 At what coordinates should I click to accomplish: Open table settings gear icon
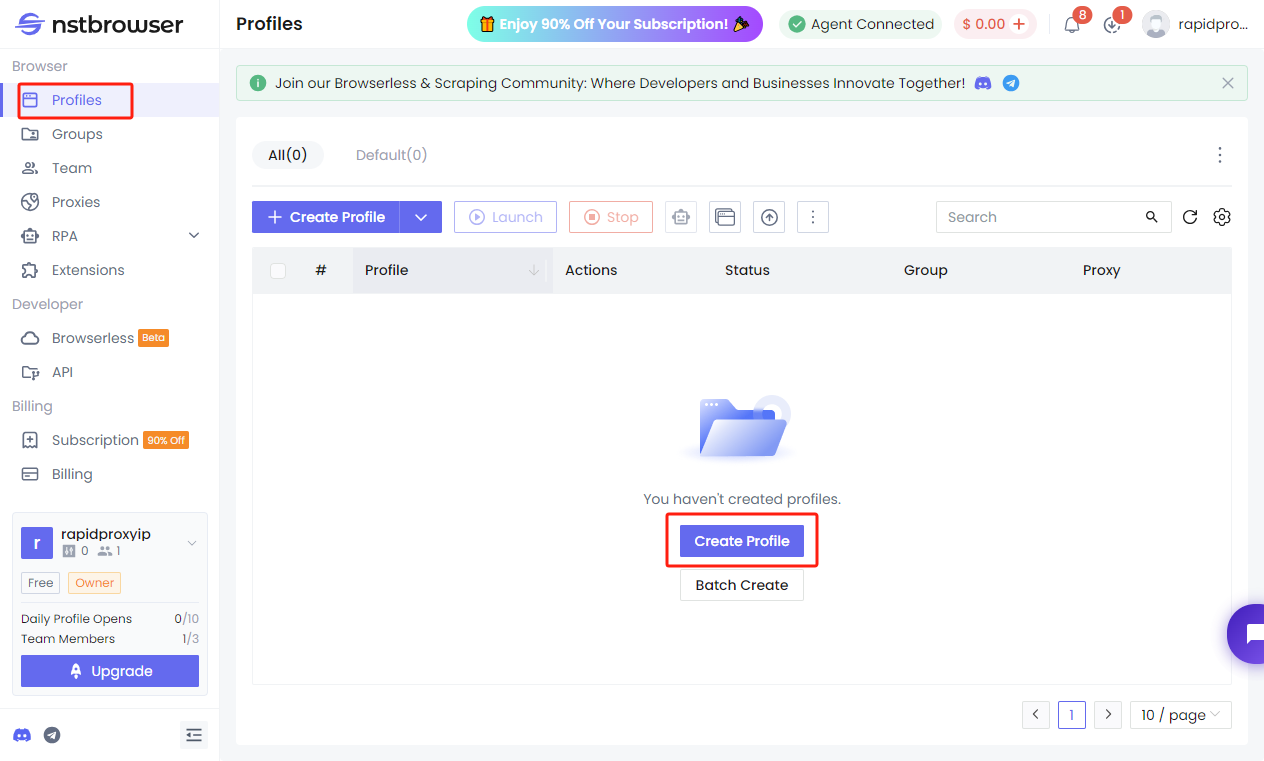pos(1222,217)
